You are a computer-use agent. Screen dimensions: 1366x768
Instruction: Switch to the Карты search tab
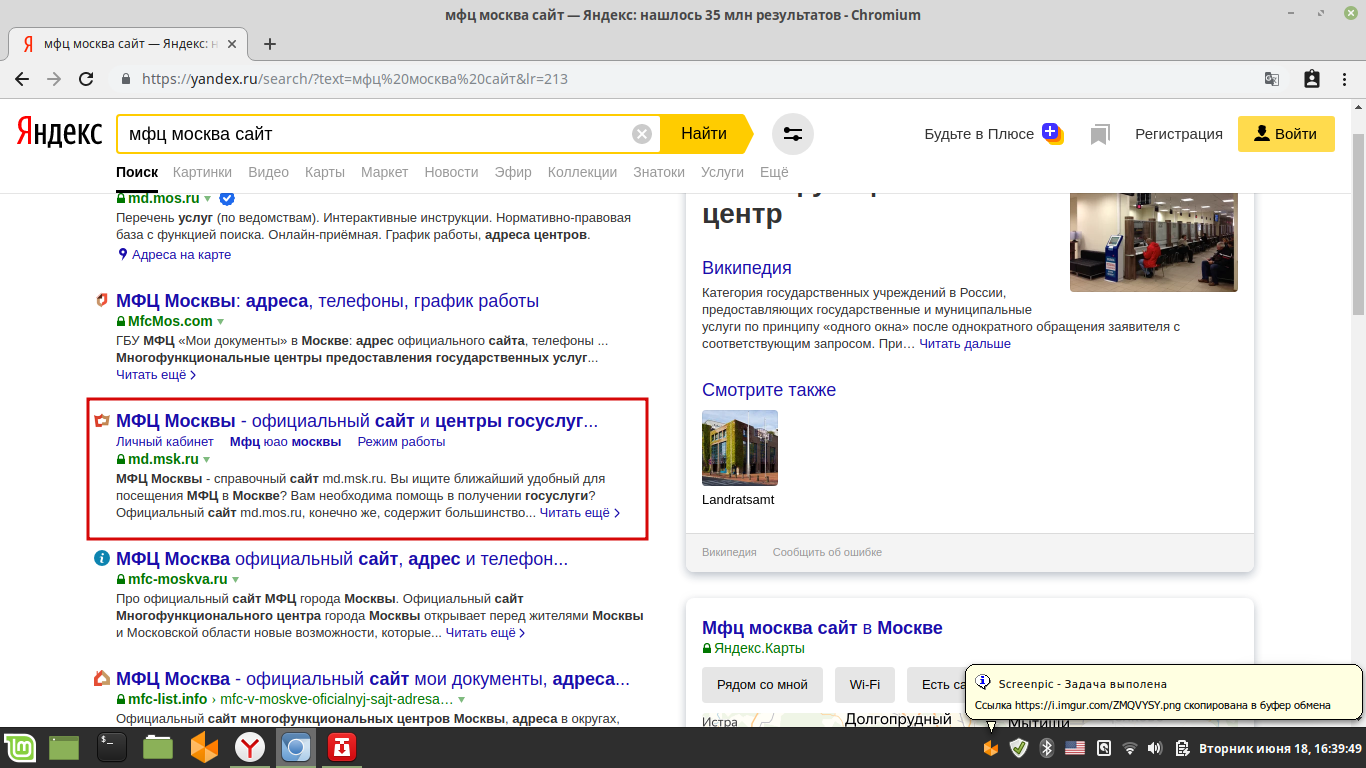[325, 172]
